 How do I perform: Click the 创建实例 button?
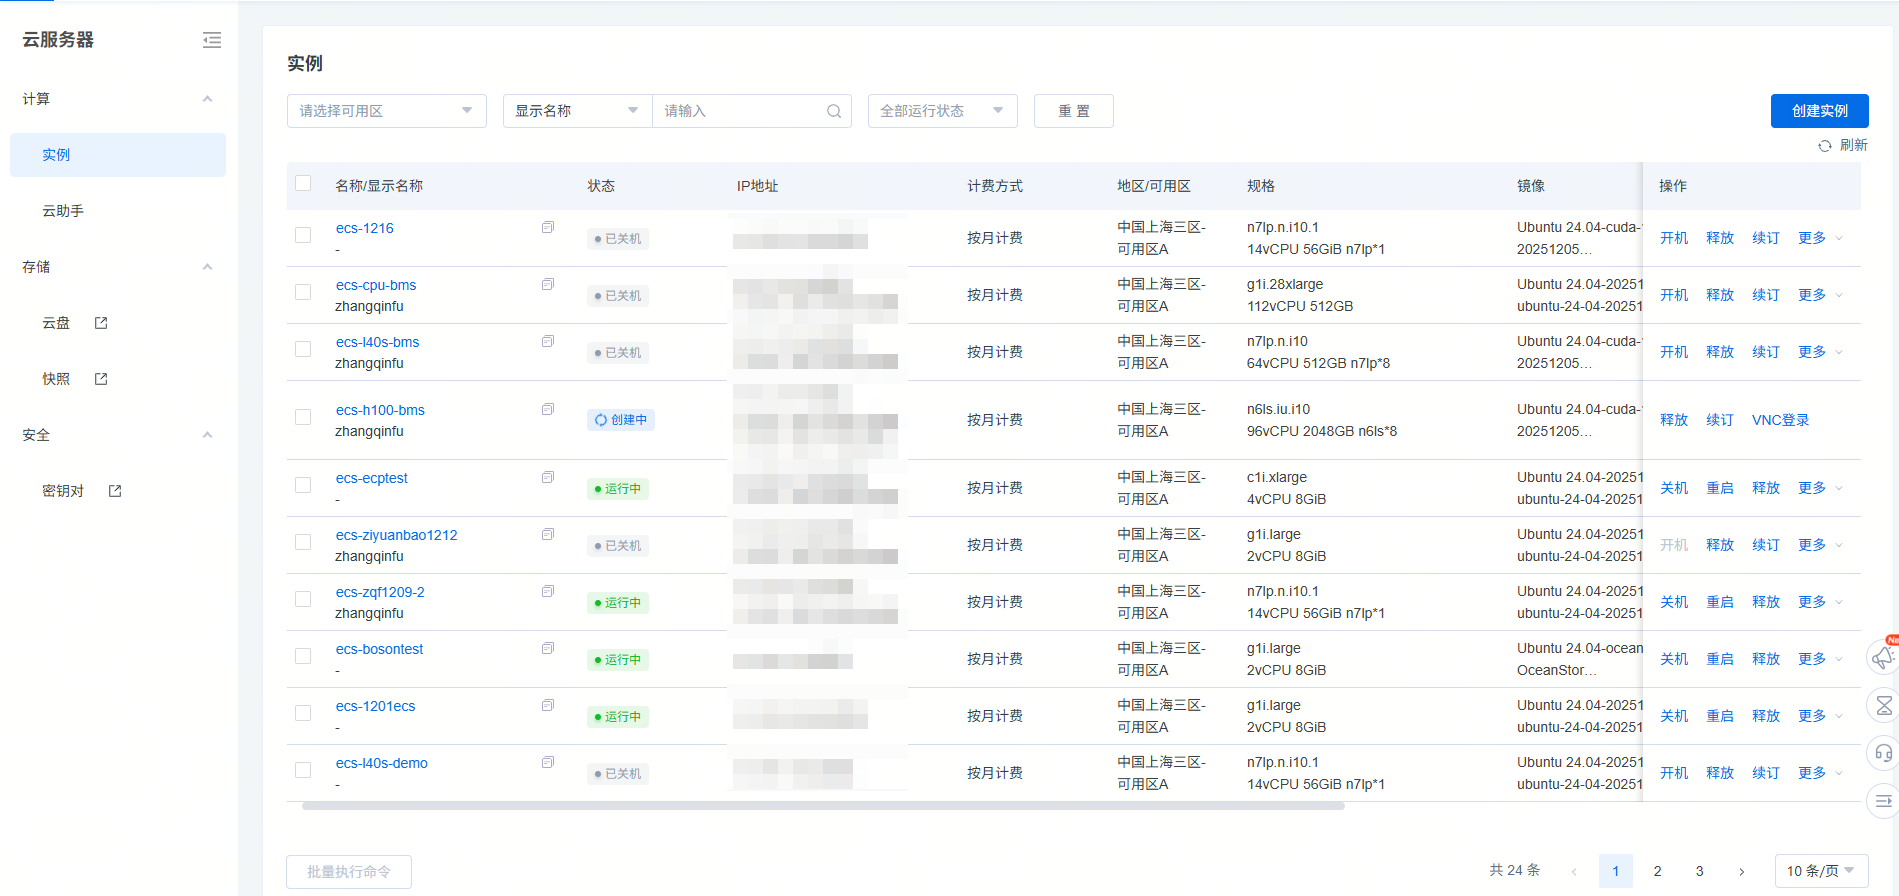click(x=1819, y=111)
